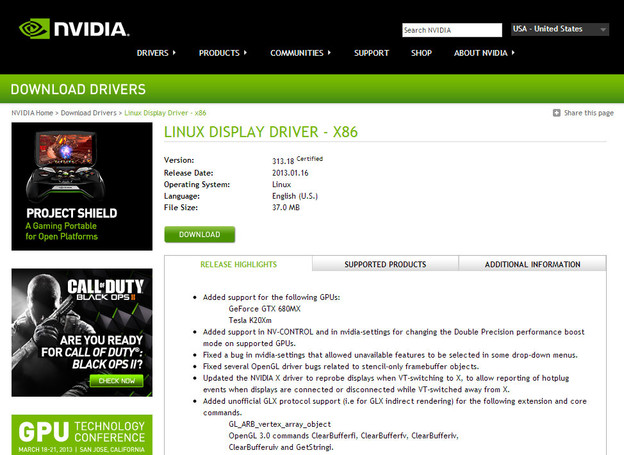Open the Drivers dropdown menu
Viewport: 624px width, 455px height.
coord(156,52)
